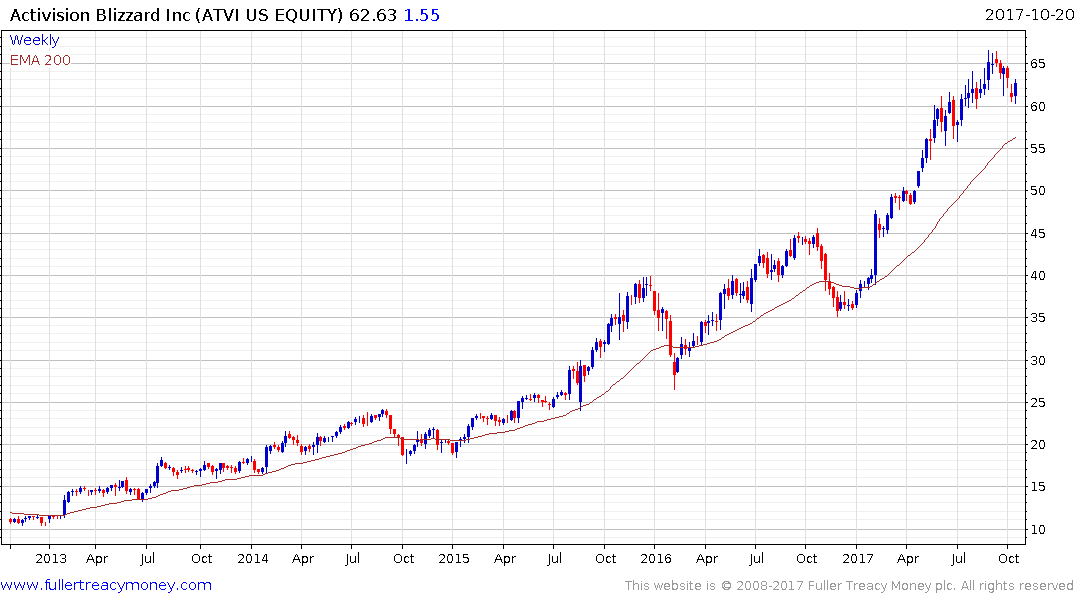Viewport: 1075px width, 600px height.
Task: Click the 2017 time axis label
Action: pos(858,558)
